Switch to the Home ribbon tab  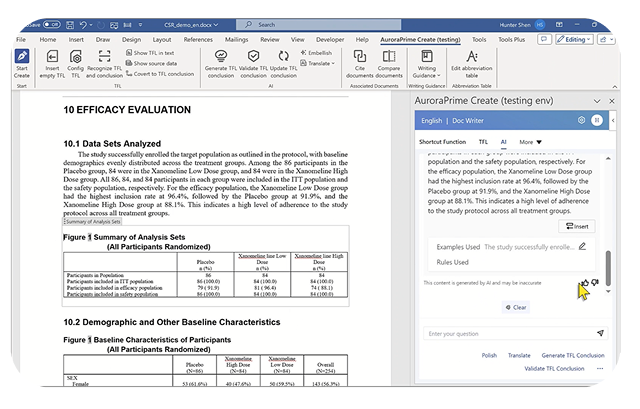point(48,40)
